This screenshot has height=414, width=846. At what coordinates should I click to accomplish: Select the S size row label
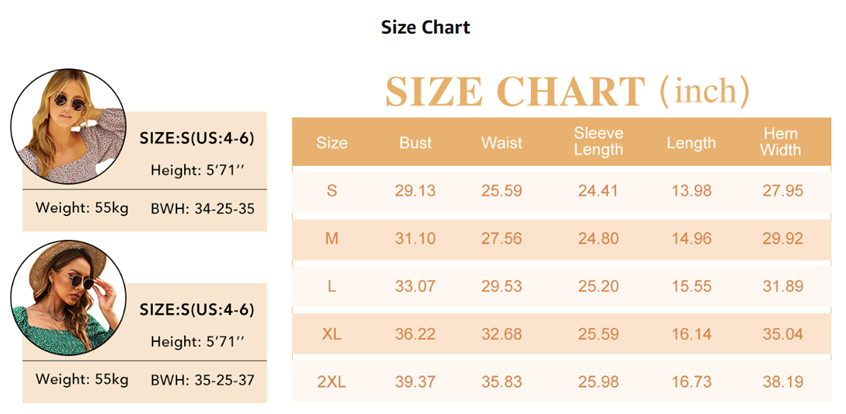coord(332,191)
